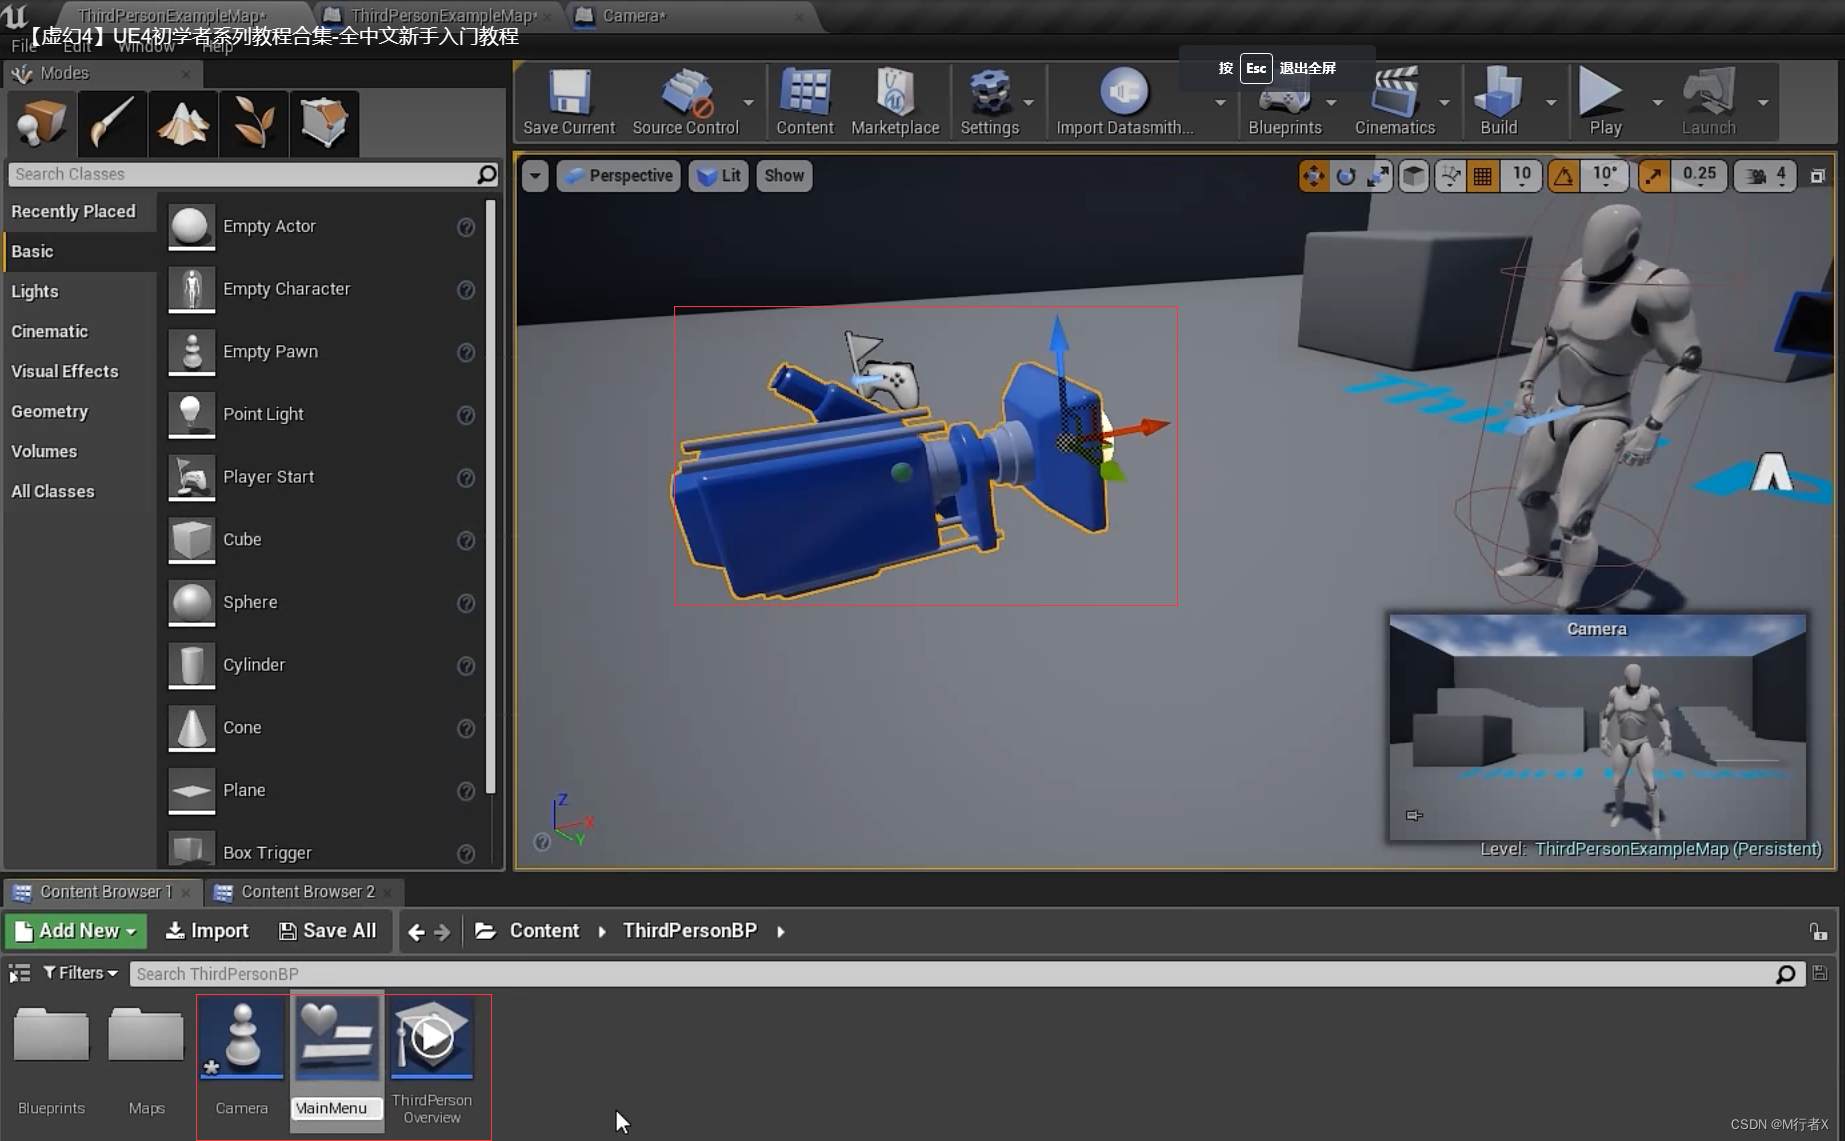Switch to the Paint mode brush icon
Viewport: 1845px width, 1141px height.
112,123
